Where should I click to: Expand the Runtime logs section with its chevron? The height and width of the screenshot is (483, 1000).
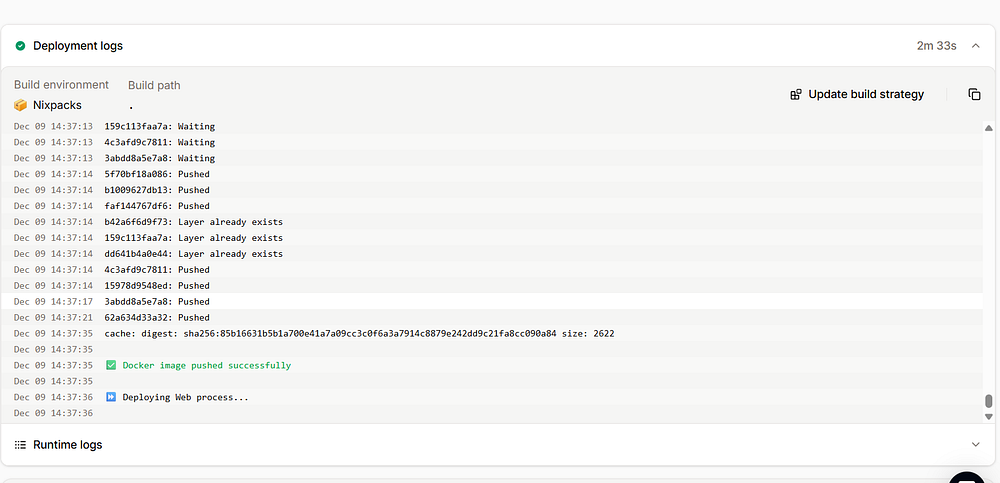(x=976, y=444)
